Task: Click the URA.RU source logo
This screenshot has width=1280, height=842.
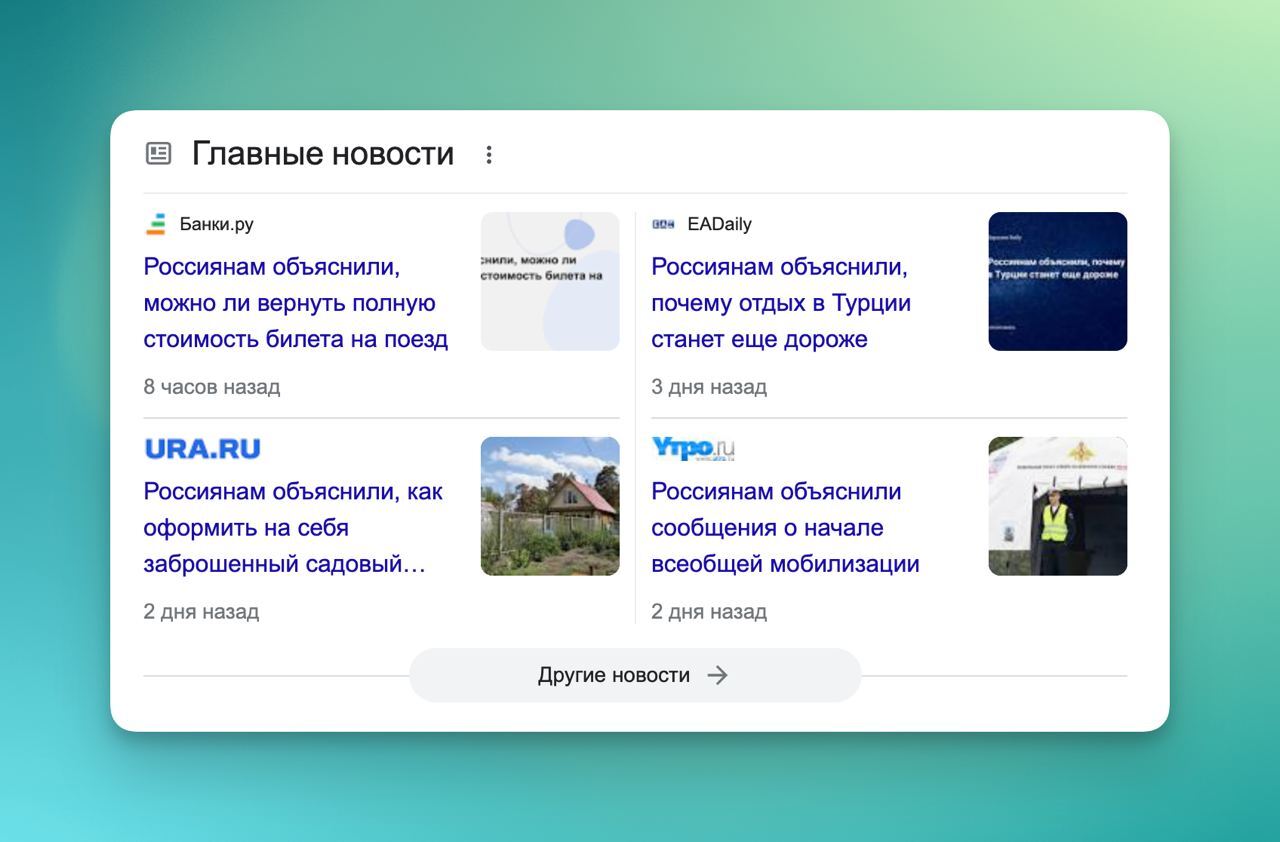Action: click(x=202, y=449)
